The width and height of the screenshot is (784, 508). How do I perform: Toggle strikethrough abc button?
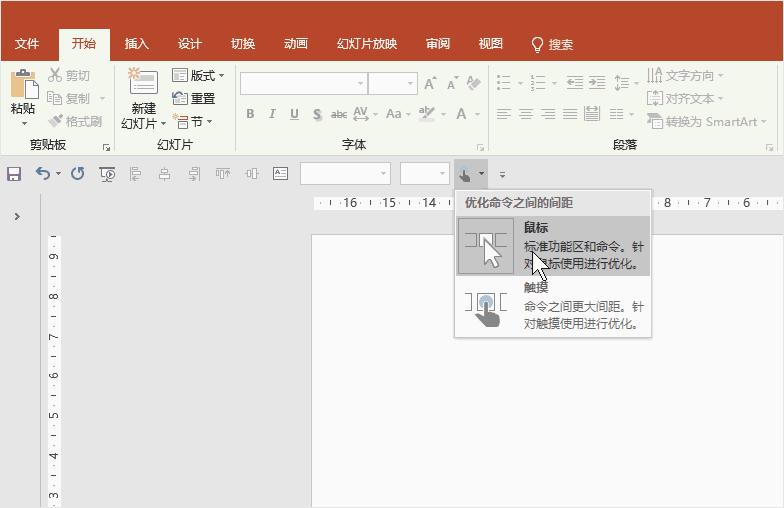(x=339, y=114)
